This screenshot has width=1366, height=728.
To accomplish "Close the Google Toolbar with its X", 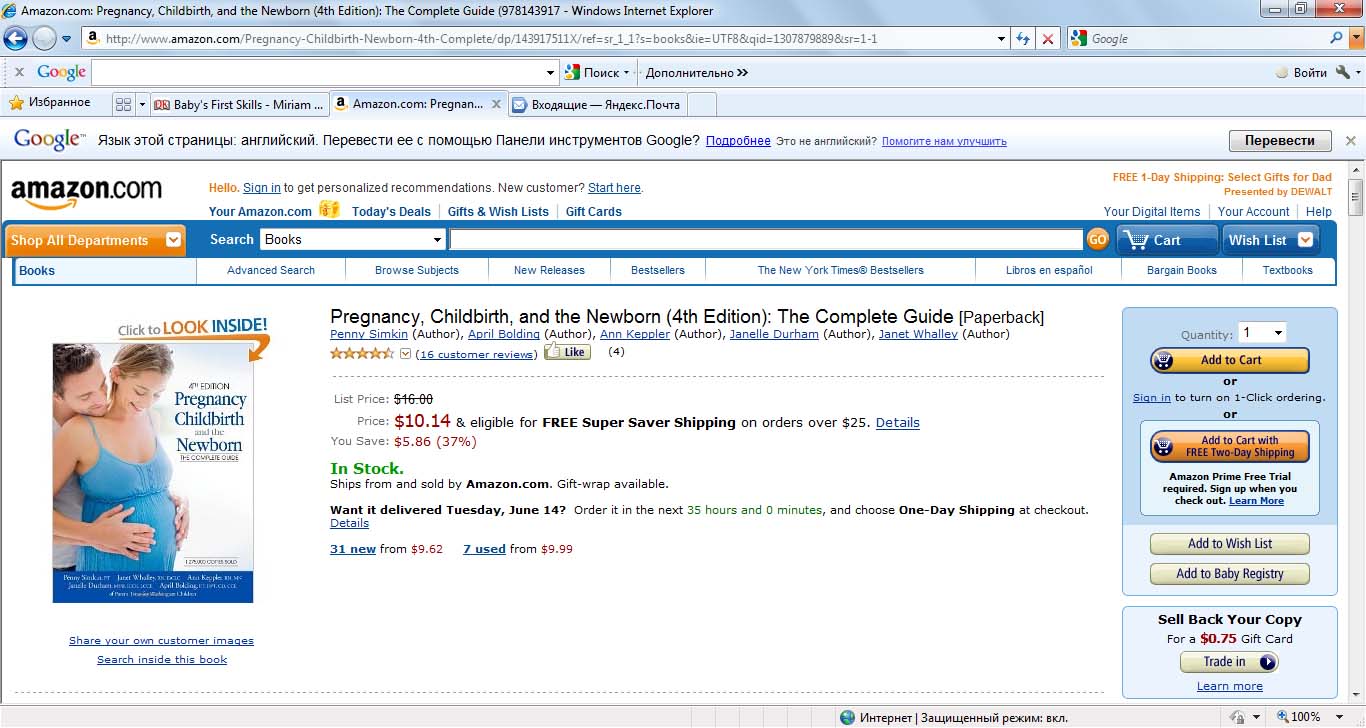I will [x=19, y=72].
